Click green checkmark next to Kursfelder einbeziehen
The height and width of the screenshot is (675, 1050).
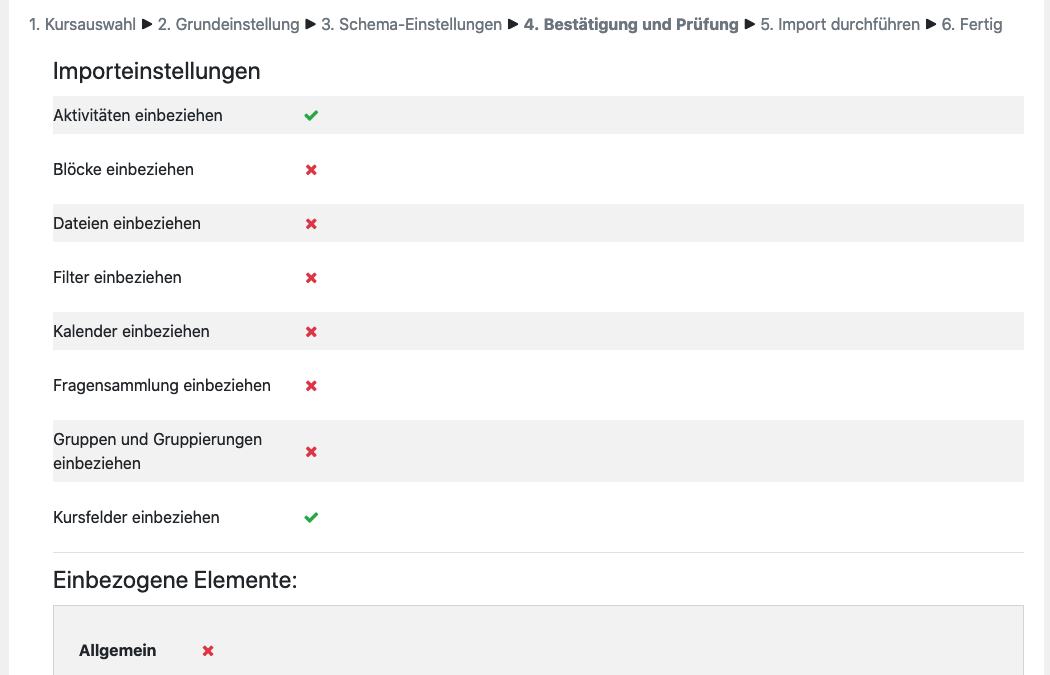311,518
